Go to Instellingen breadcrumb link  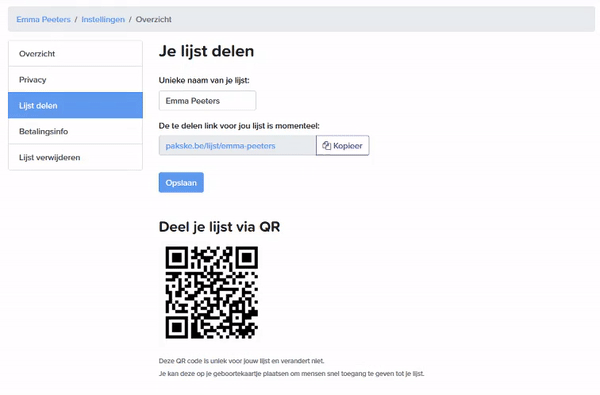point(103,20)
